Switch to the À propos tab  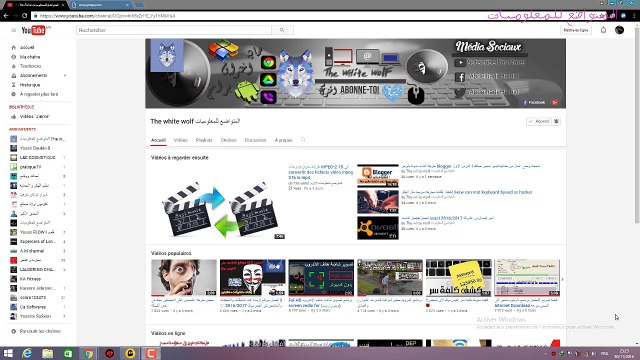(283, 140)
